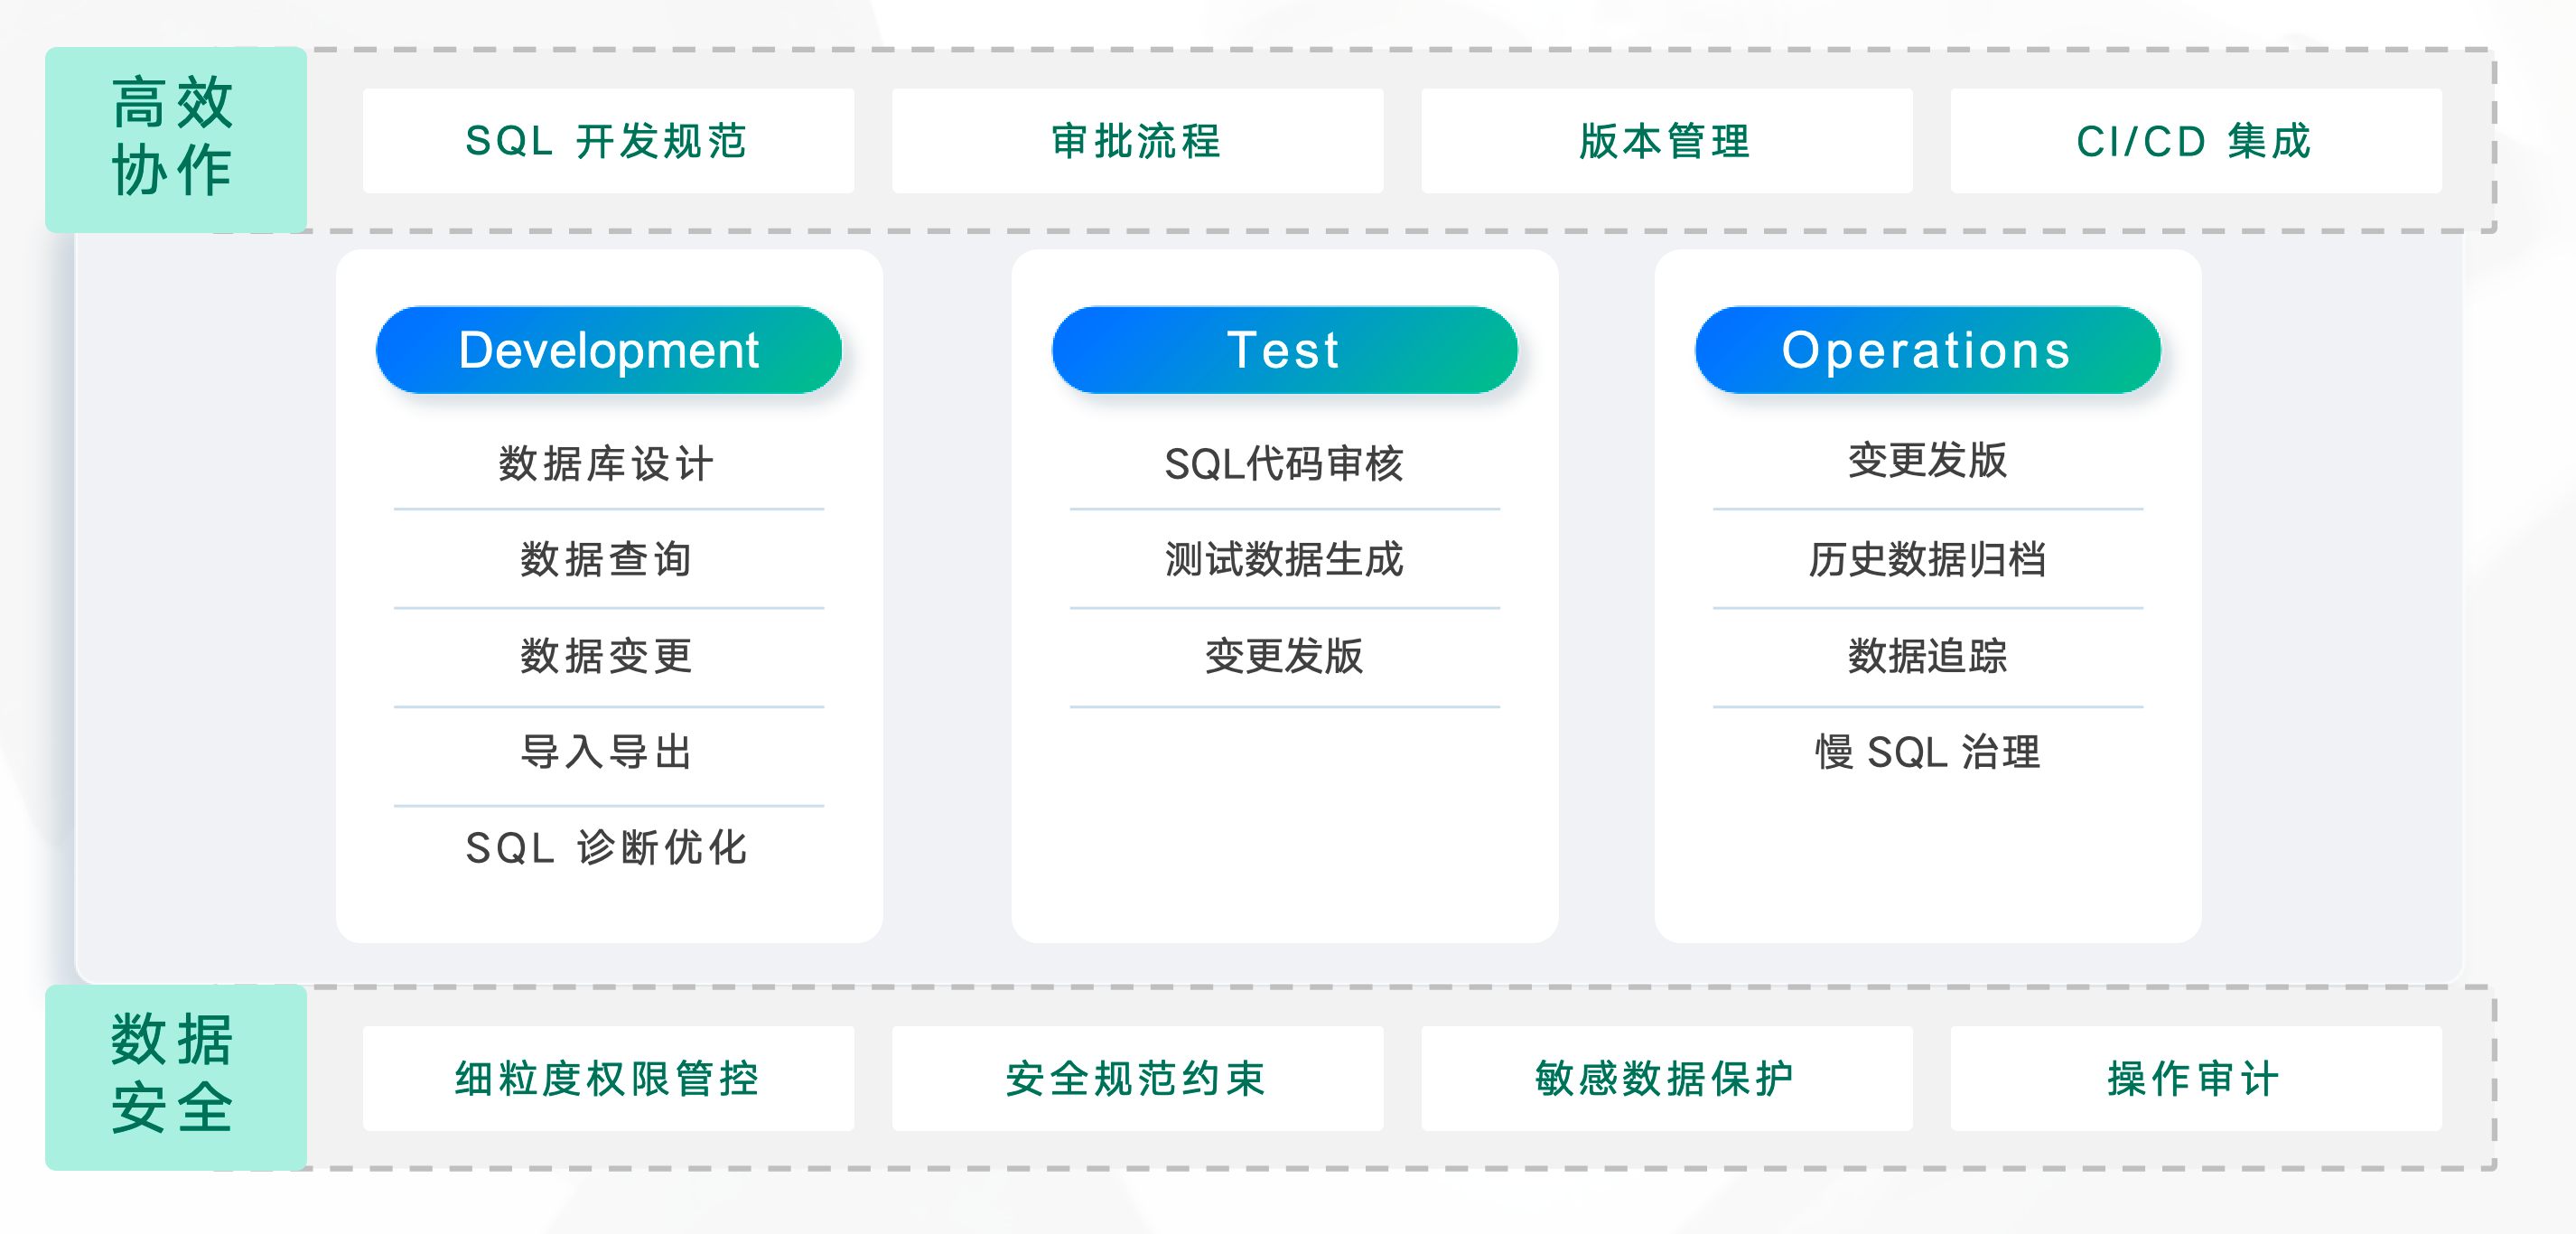Viewport: 2576px width, 1234px height.
Task: Select the 细粒度权限管控 box
Action: click(x=608, y=1079)
